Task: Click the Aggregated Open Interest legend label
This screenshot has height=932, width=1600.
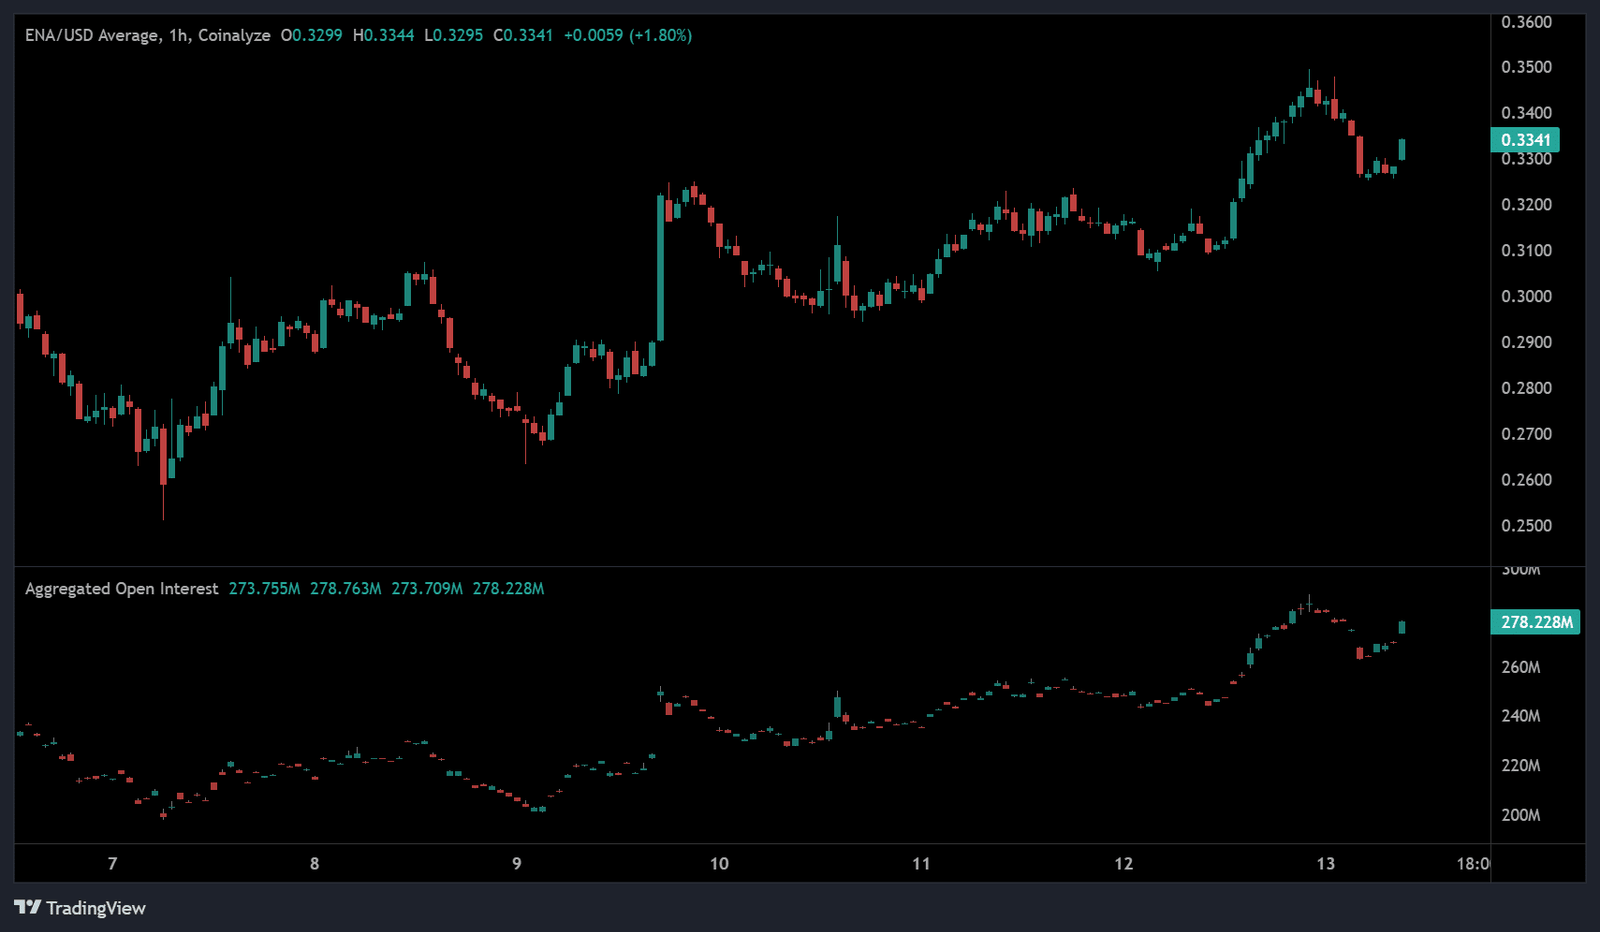Action: pos(121,589)
